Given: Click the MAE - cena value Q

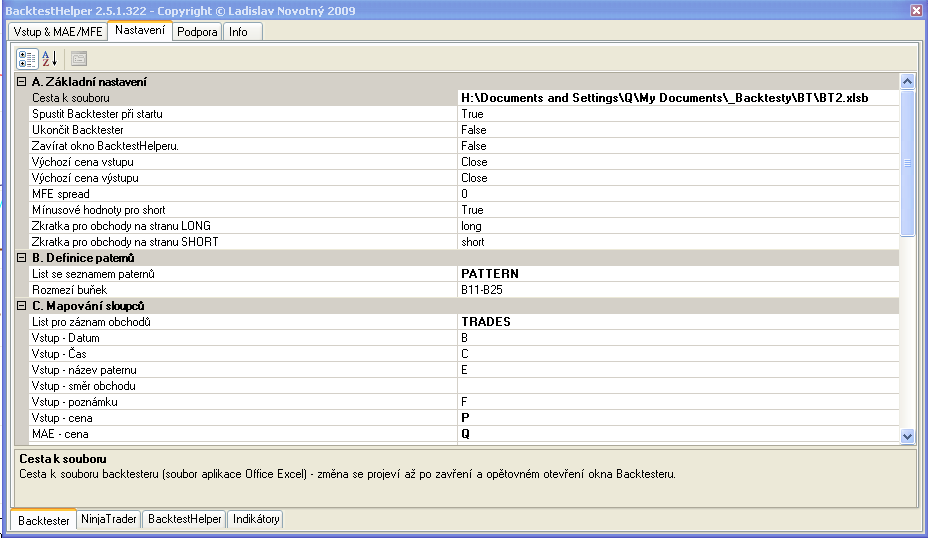Looking at the screenshot, I should click(x=678, y=433).
